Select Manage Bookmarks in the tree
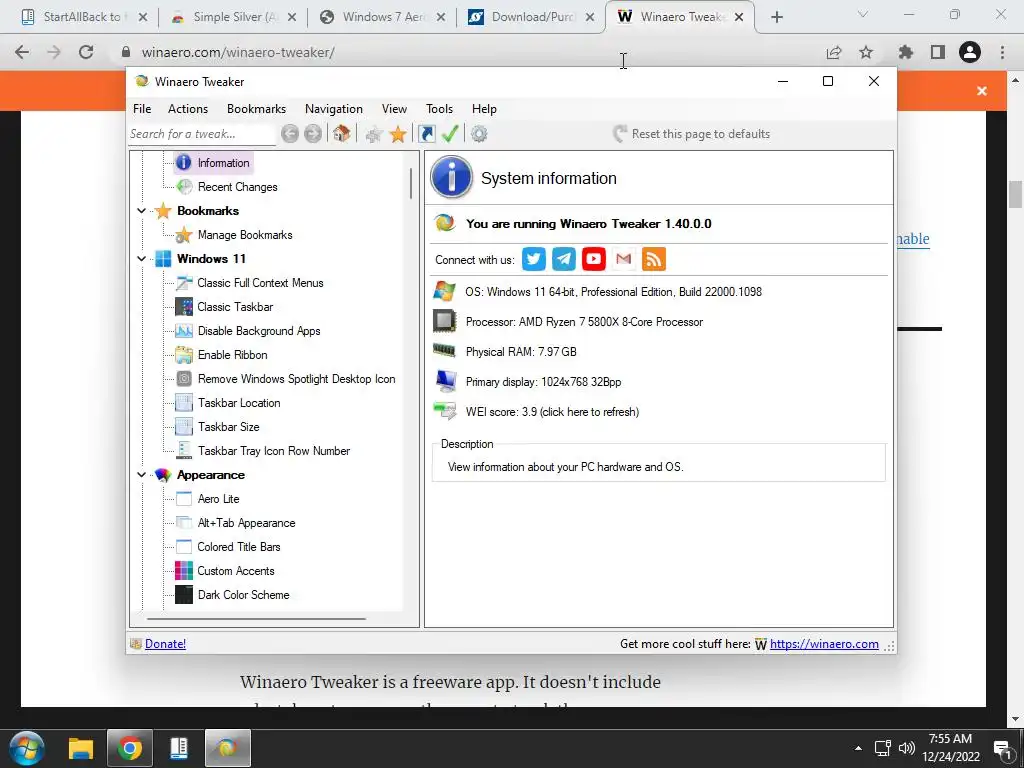 pyautogui.click(x=245, y=235)
